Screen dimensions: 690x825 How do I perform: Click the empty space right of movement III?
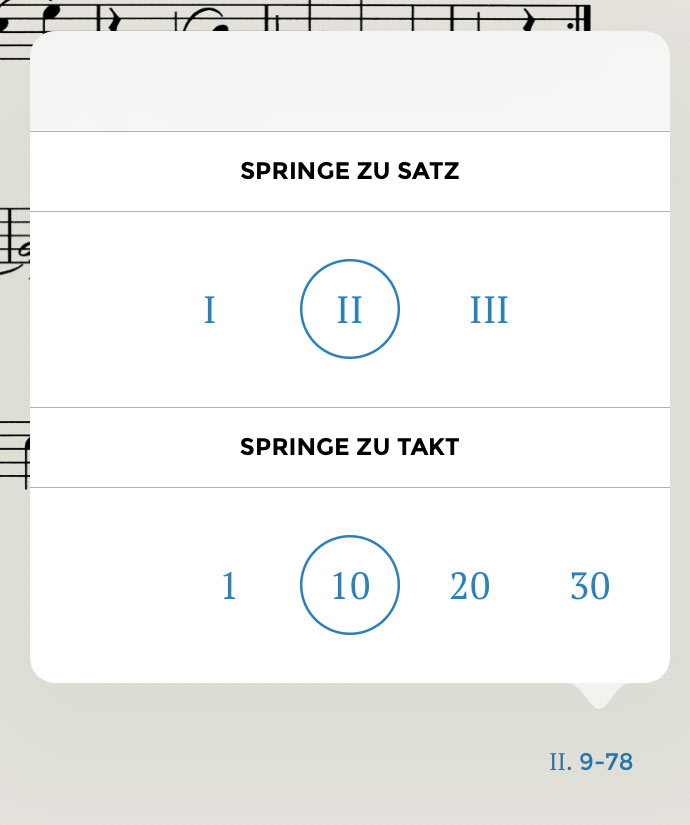pyautogui.click(x=600, y=310)
